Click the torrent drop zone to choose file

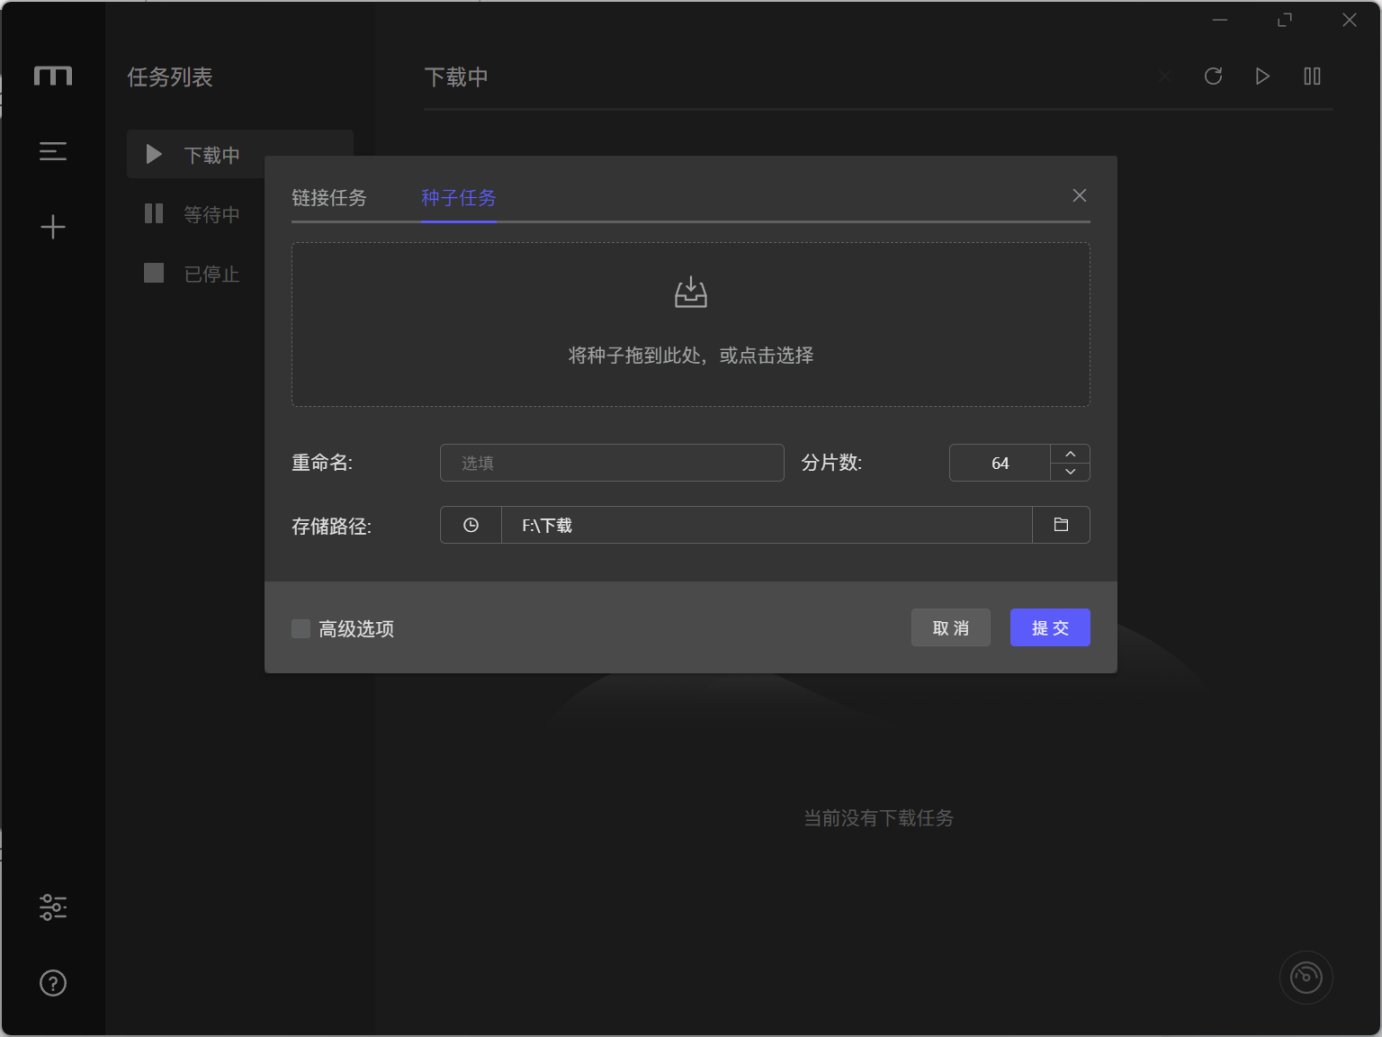[x=691, y=324]
